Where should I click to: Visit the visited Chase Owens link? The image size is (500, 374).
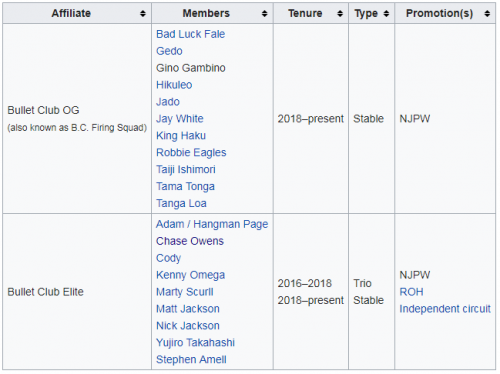190,241
